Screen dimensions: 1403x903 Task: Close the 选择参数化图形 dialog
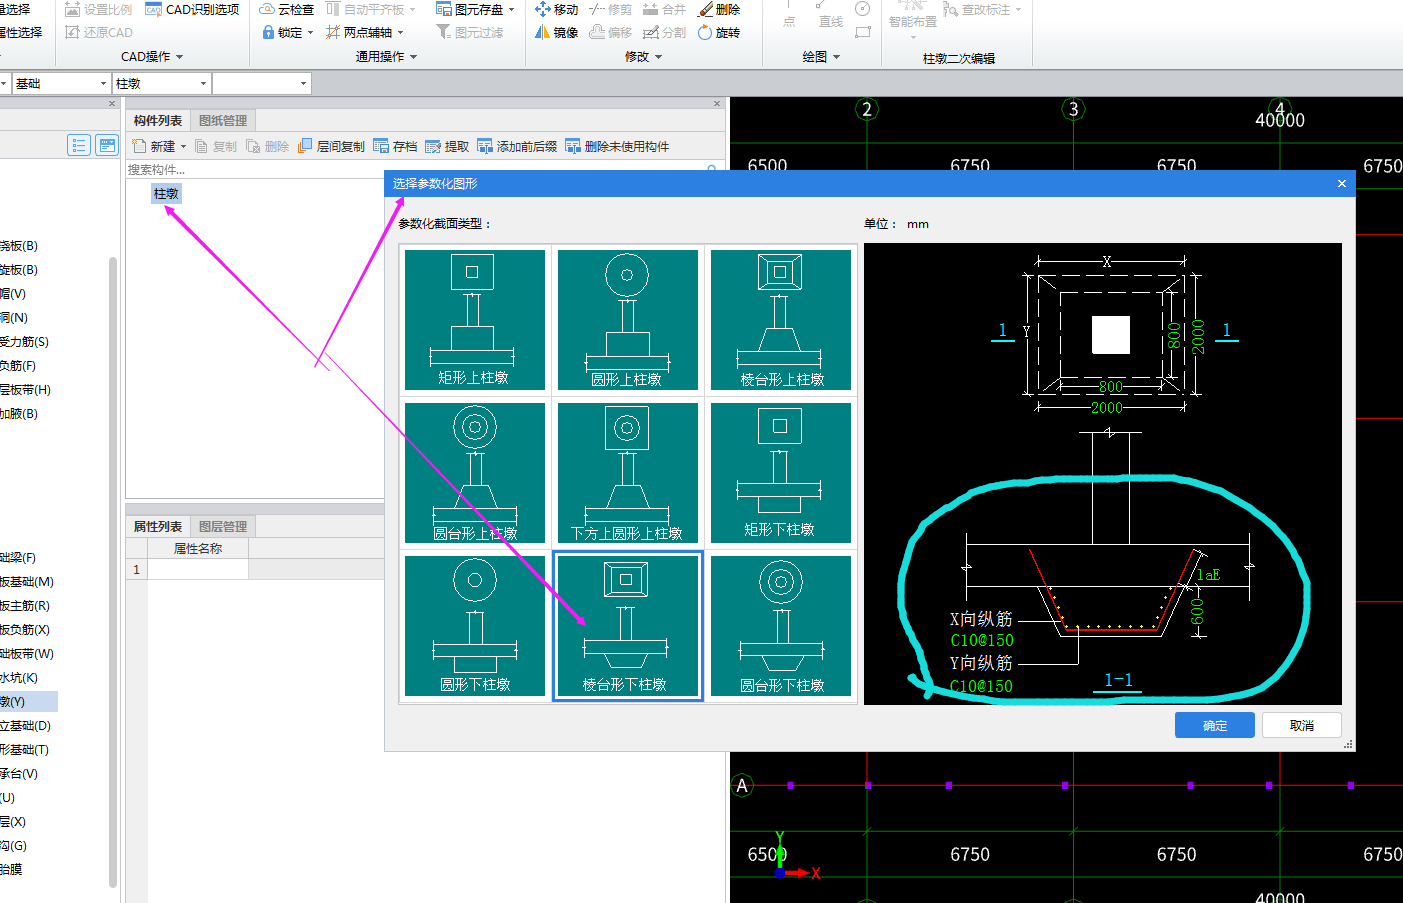[1342, 184]
